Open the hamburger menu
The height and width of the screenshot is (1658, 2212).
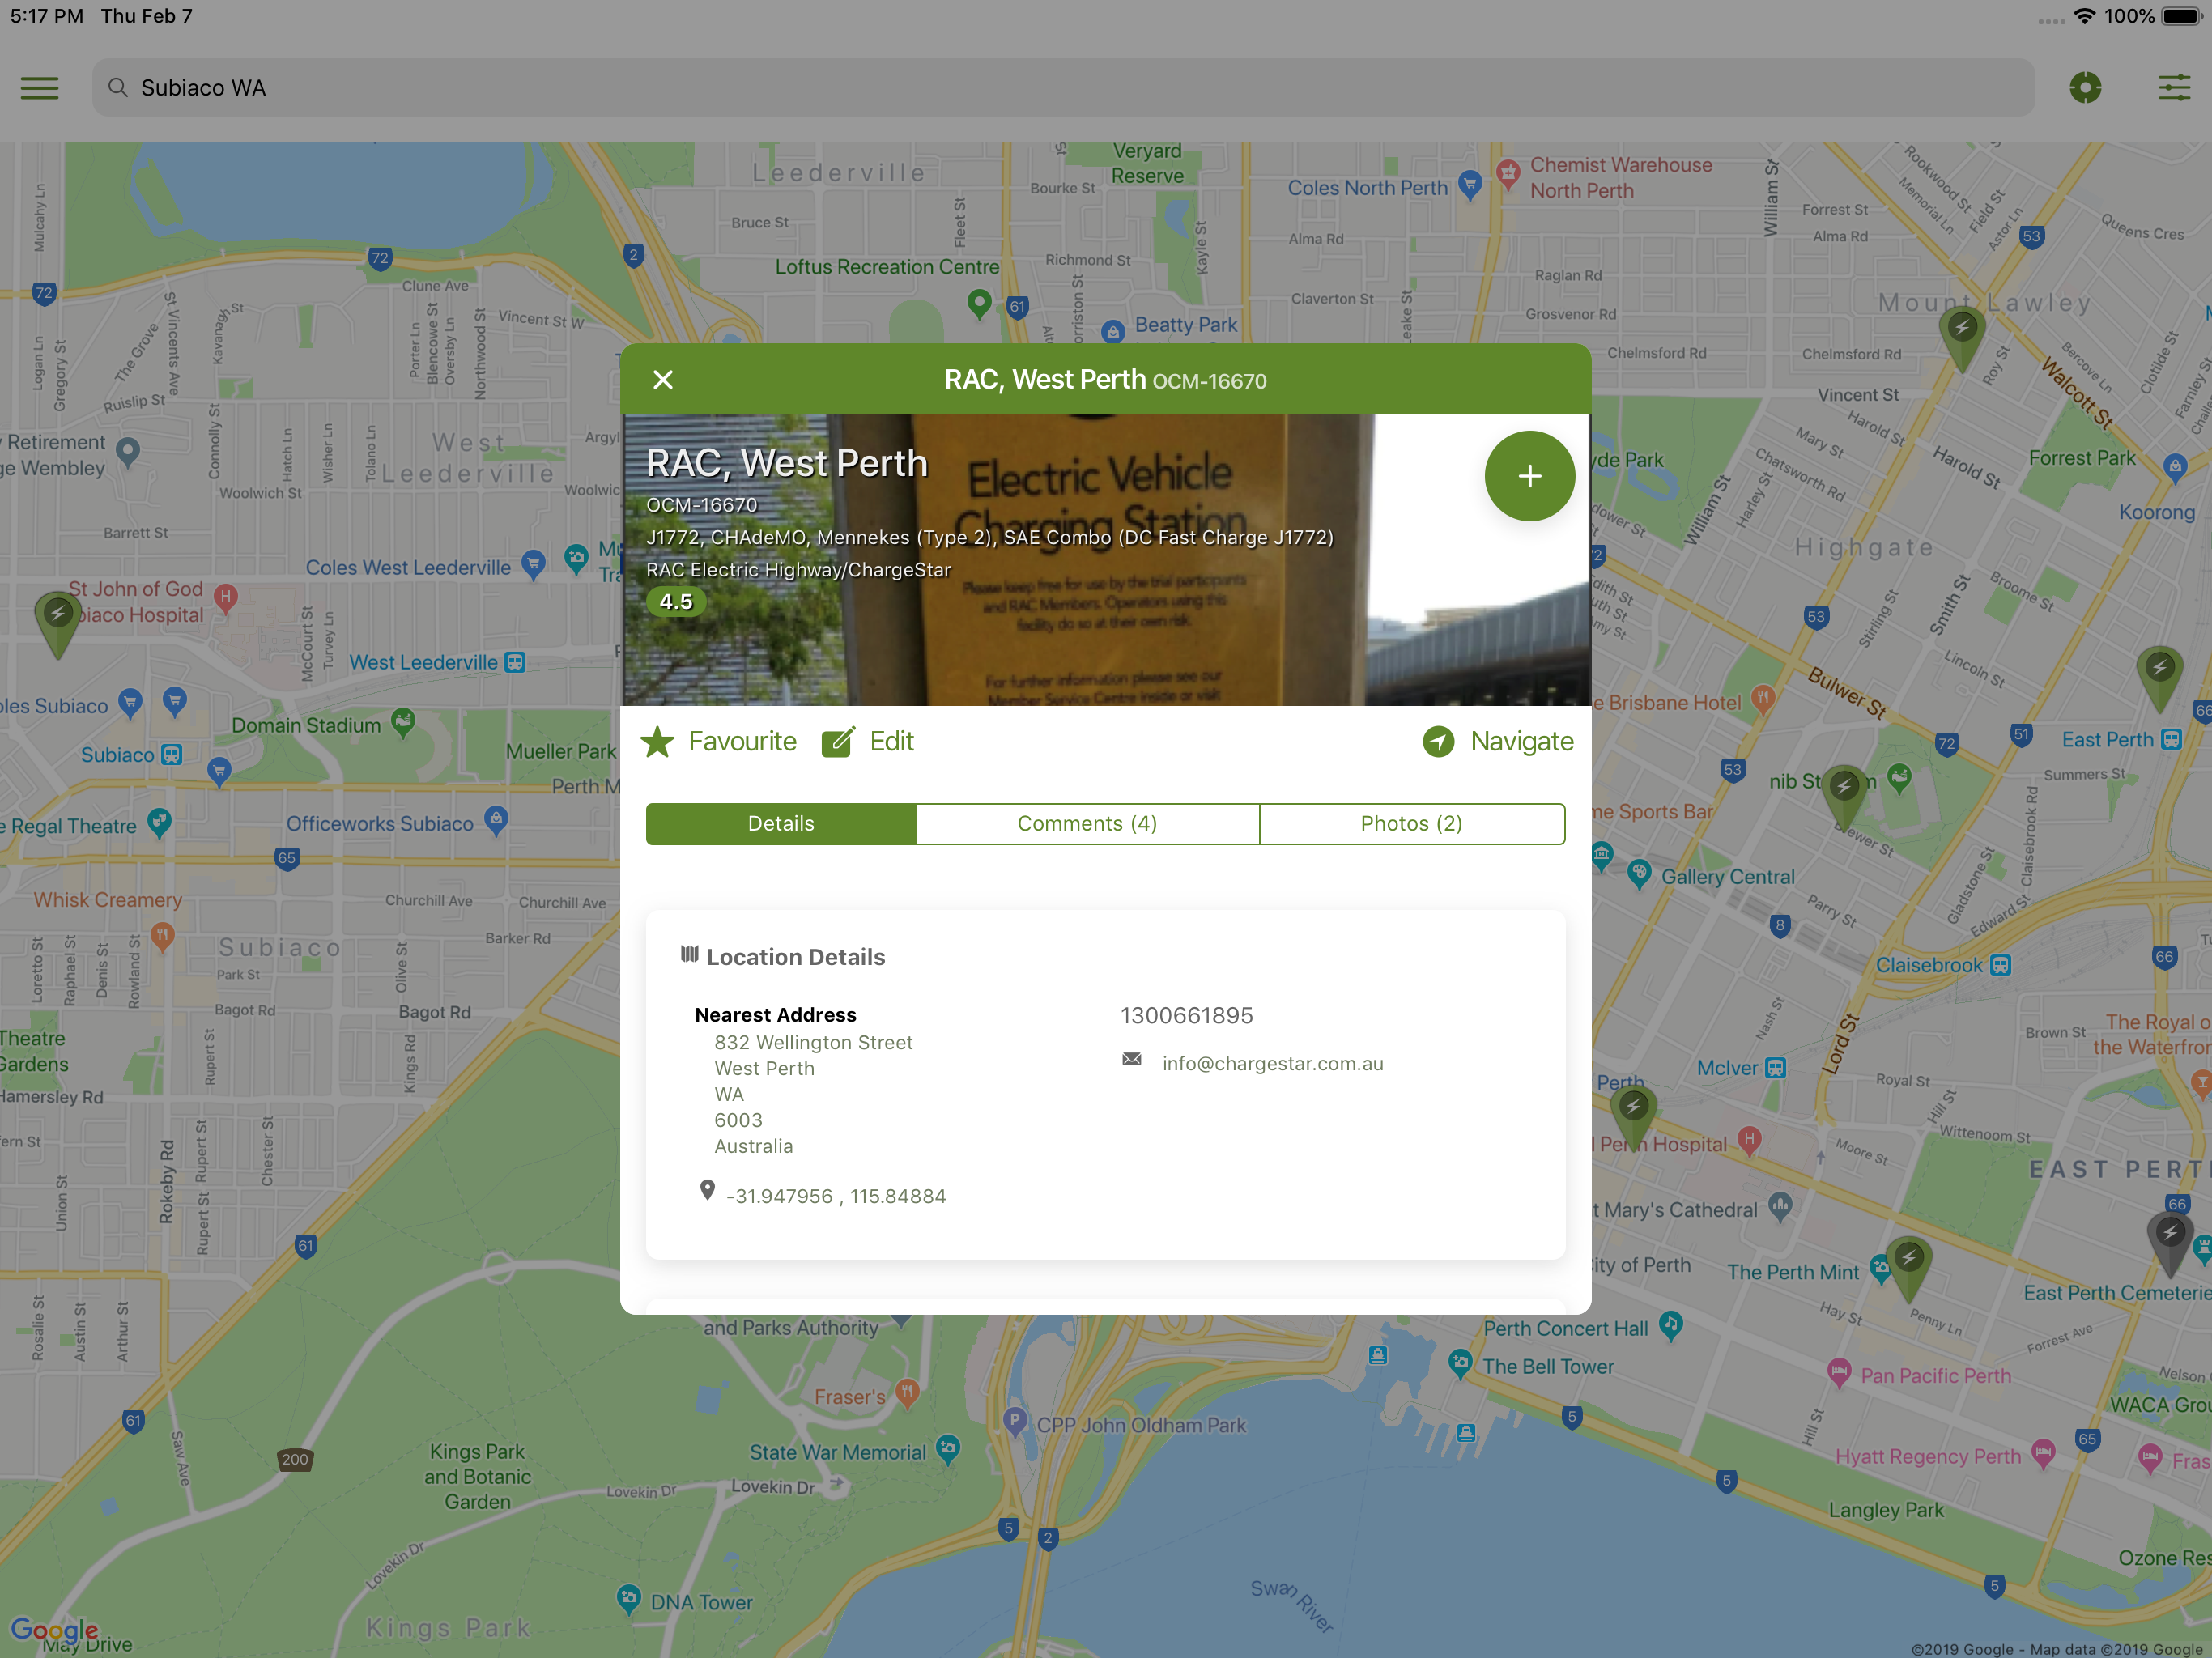40,88
